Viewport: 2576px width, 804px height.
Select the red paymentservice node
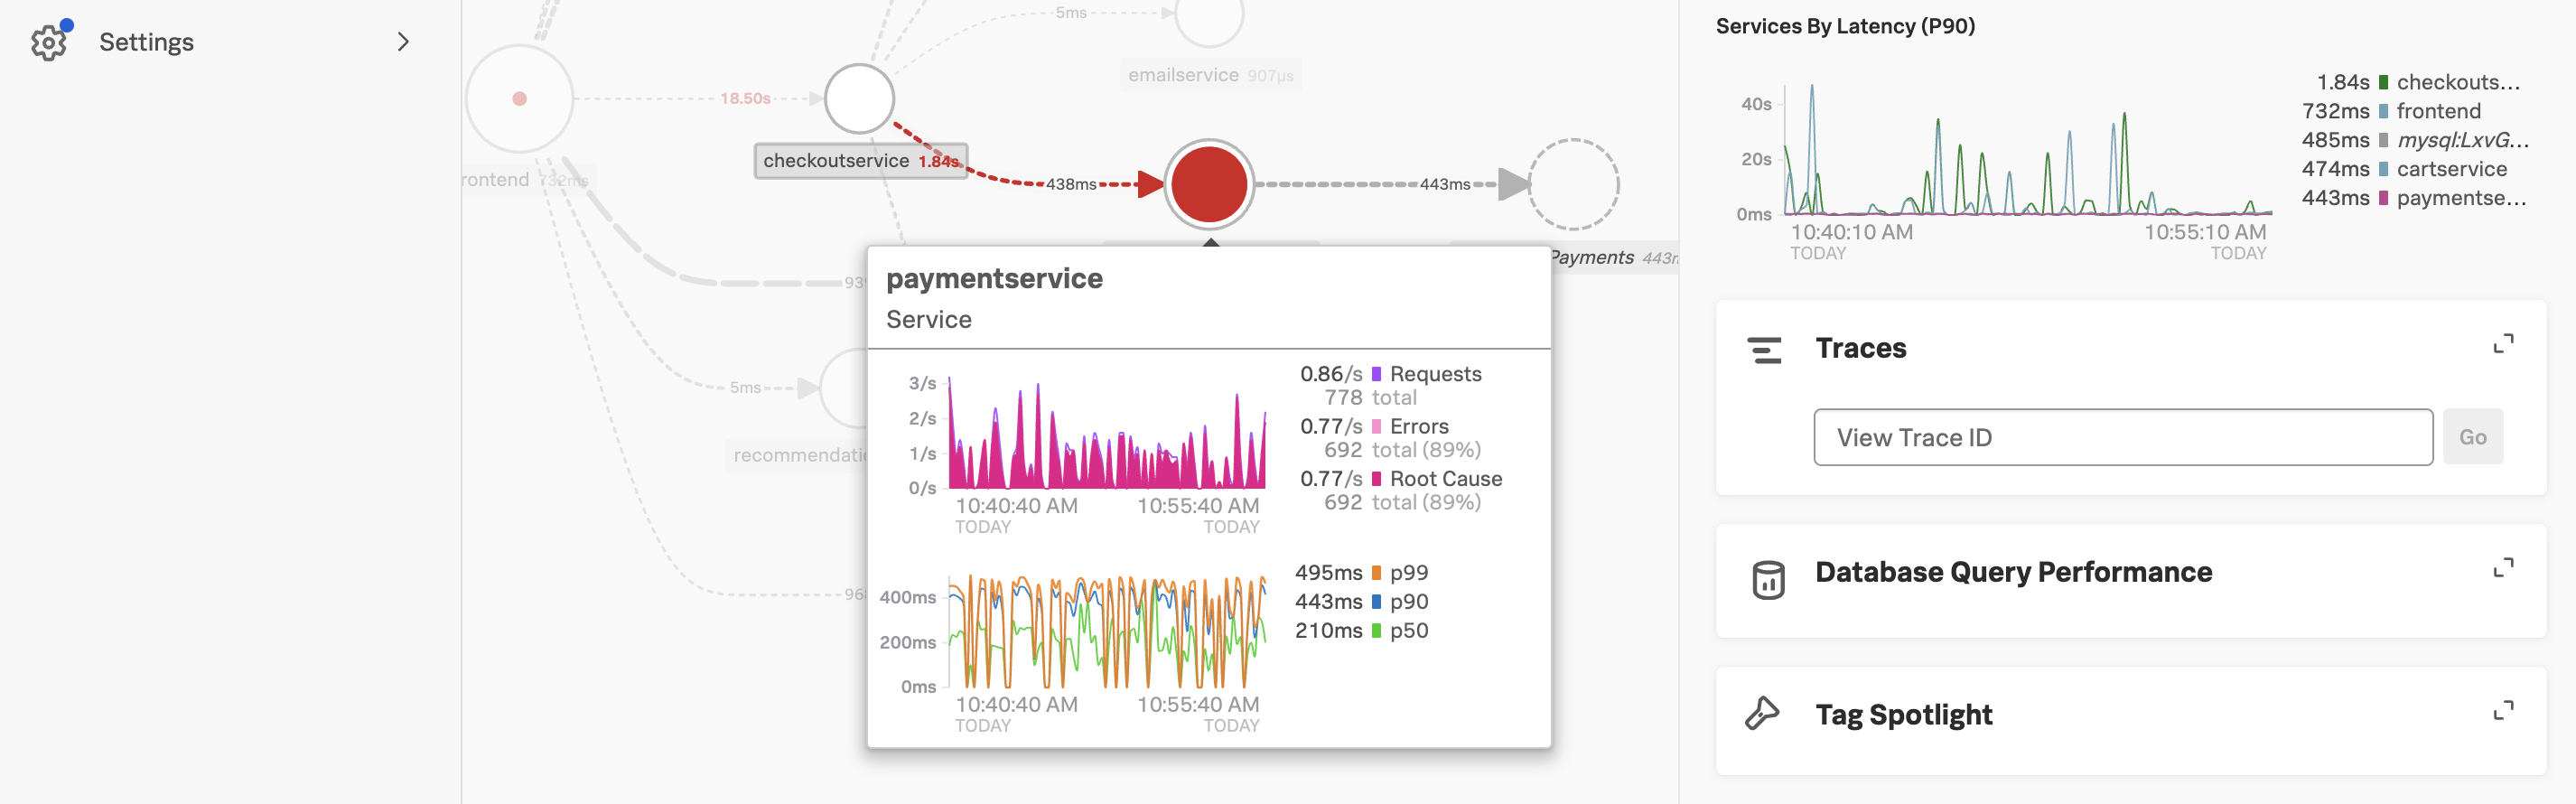(x=1208, y=184)
